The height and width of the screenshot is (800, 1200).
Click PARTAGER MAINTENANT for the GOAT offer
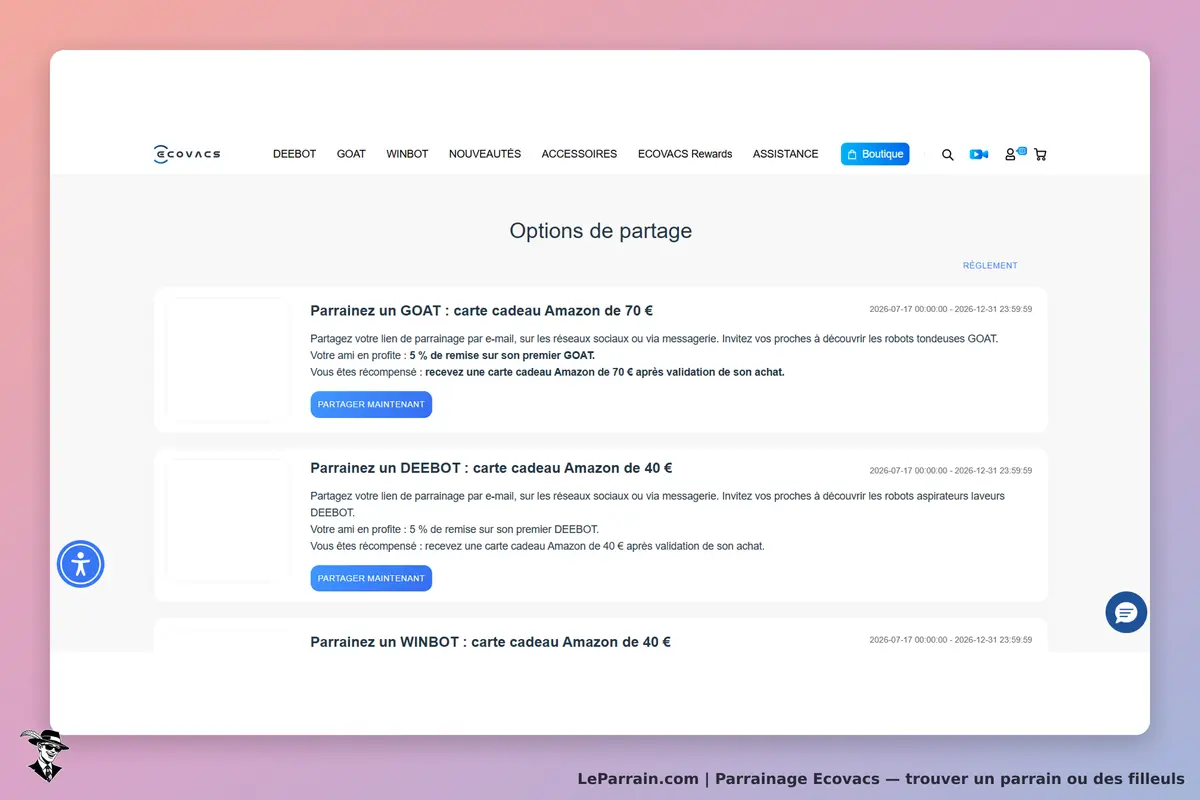tap(371, 404)
